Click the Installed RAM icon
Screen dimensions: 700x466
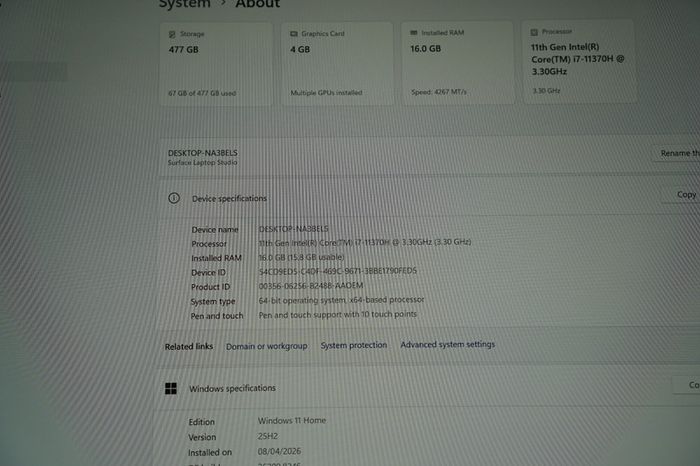coord(414,33)
